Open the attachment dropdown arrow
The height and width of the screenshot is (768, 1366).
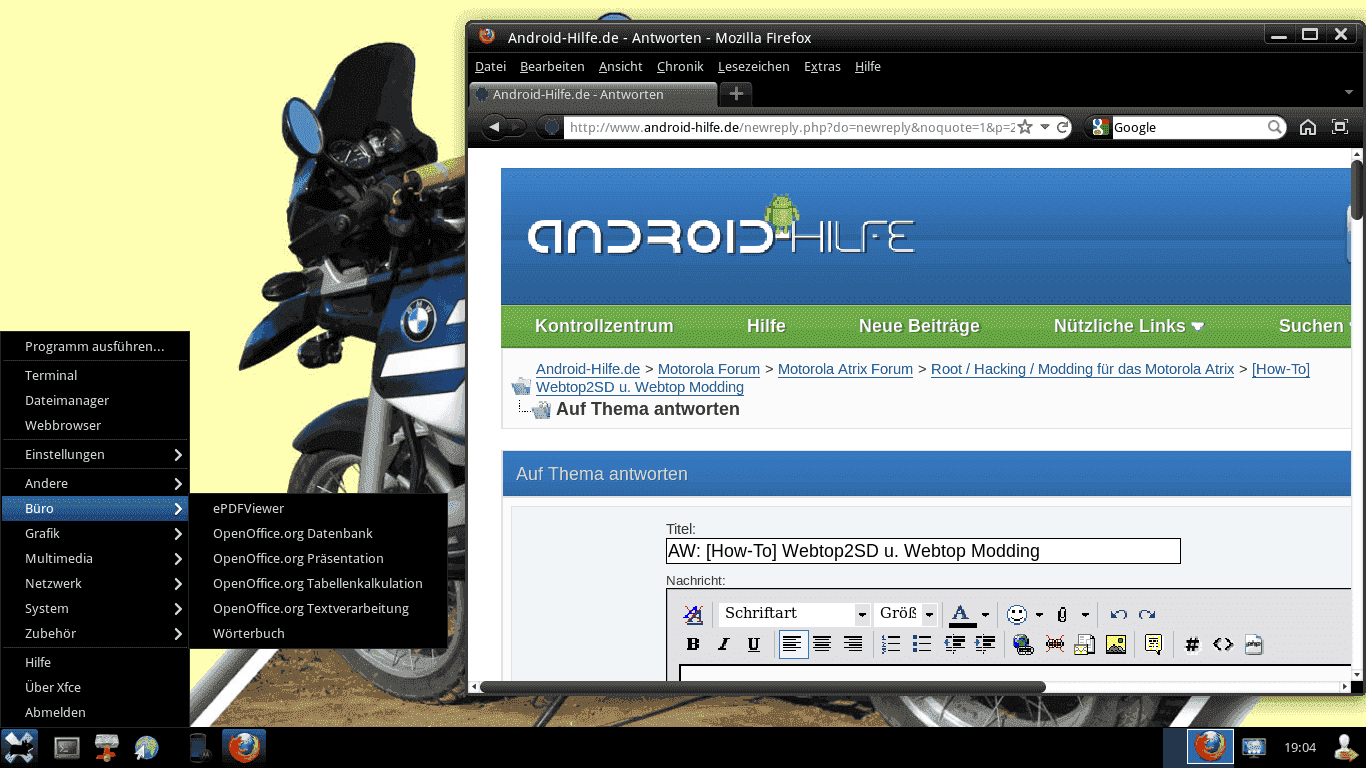[x=1085, y=614]
